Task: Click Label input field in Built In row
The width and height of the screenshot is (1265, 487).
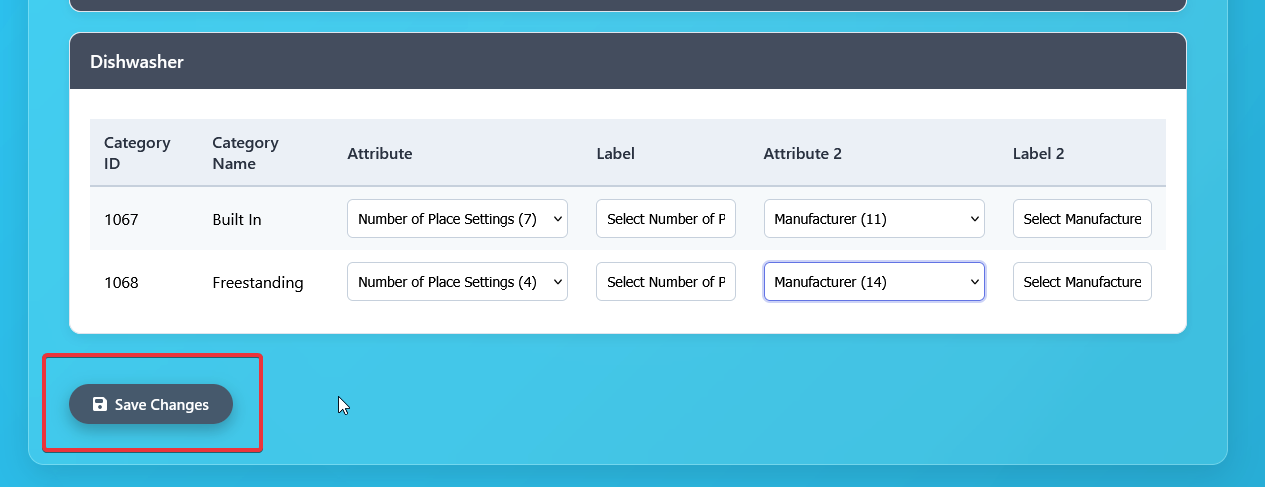Action: click(x=665, y=219)
